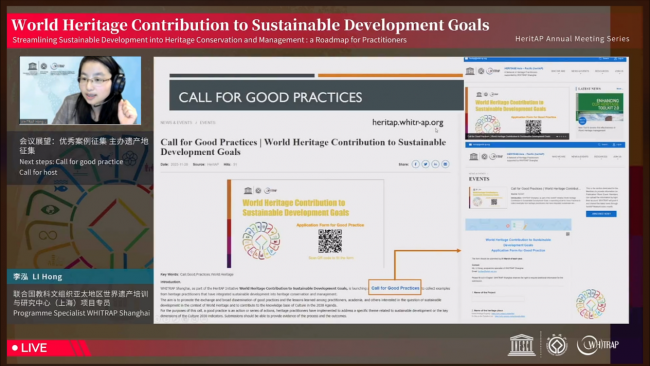The height and width of the screenshot is (366, 650).
Task: Click the WHITRAP logo in the bottom bar
Action: pyautogui.click(x=598, y=345)
